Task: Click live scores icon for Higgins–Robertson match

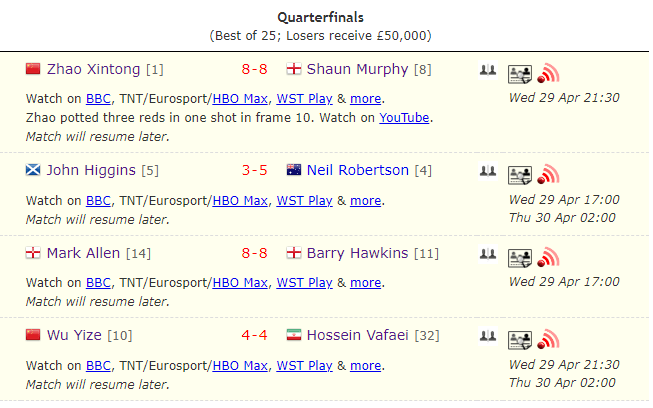Action: [547, 174]
